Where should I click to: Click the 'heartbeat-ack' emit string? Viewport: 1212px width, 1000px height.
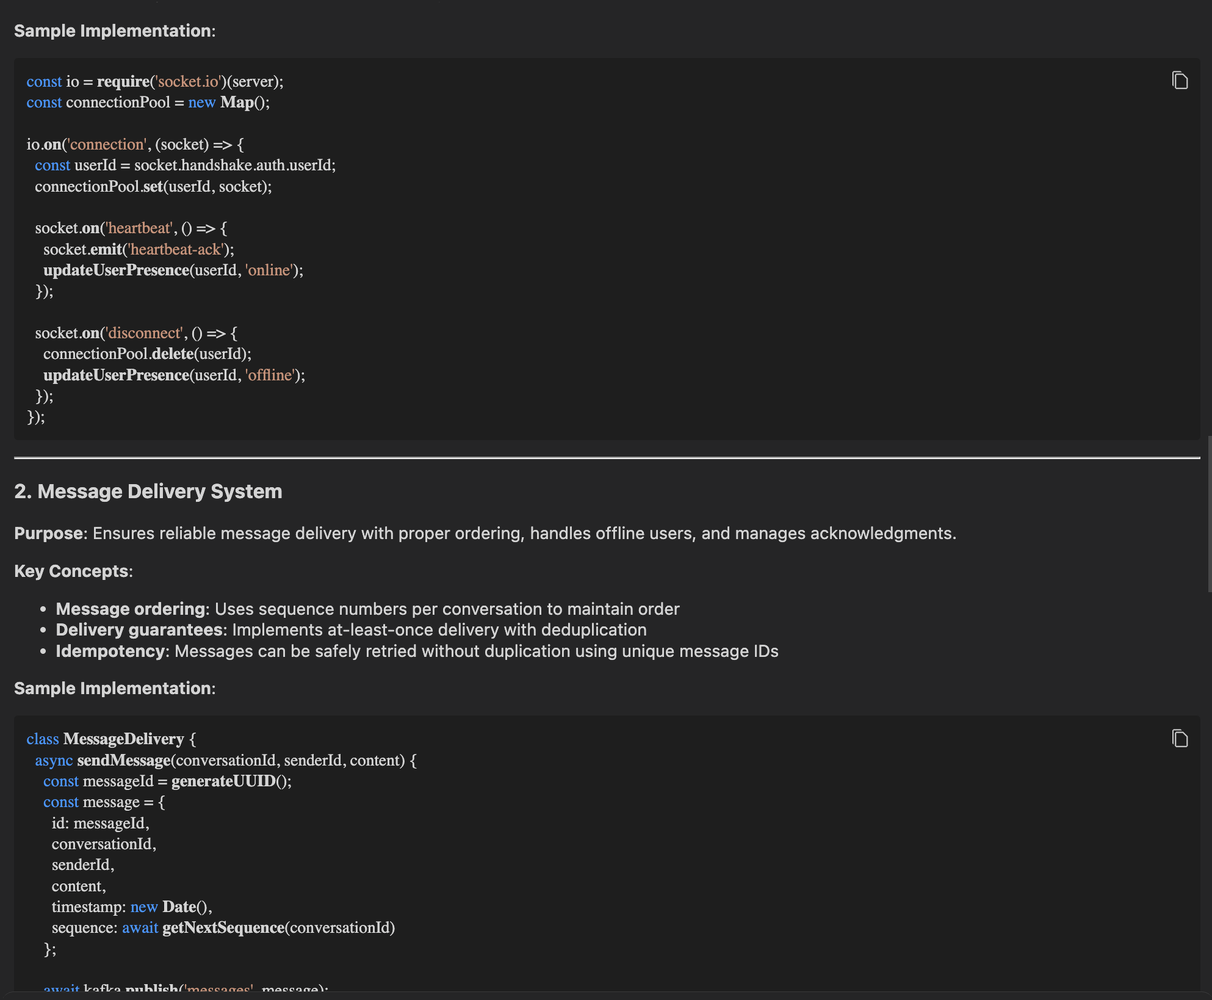[176, 249]
